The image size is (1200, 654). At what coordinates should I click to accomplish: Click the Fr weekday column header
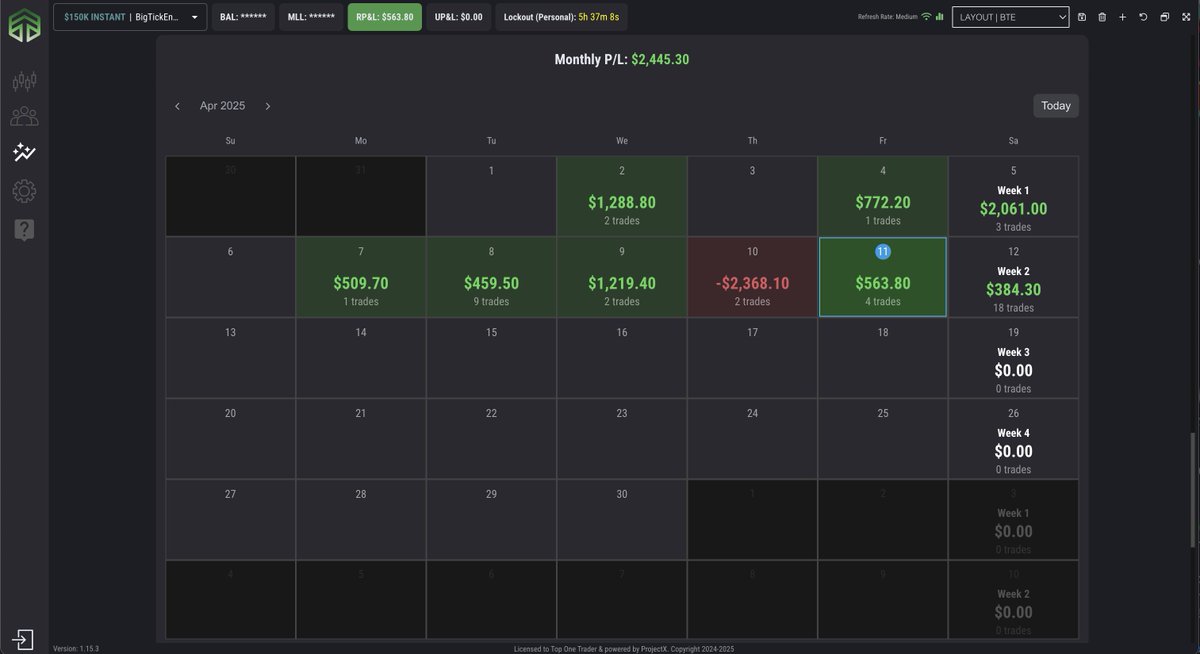(883, 141)
